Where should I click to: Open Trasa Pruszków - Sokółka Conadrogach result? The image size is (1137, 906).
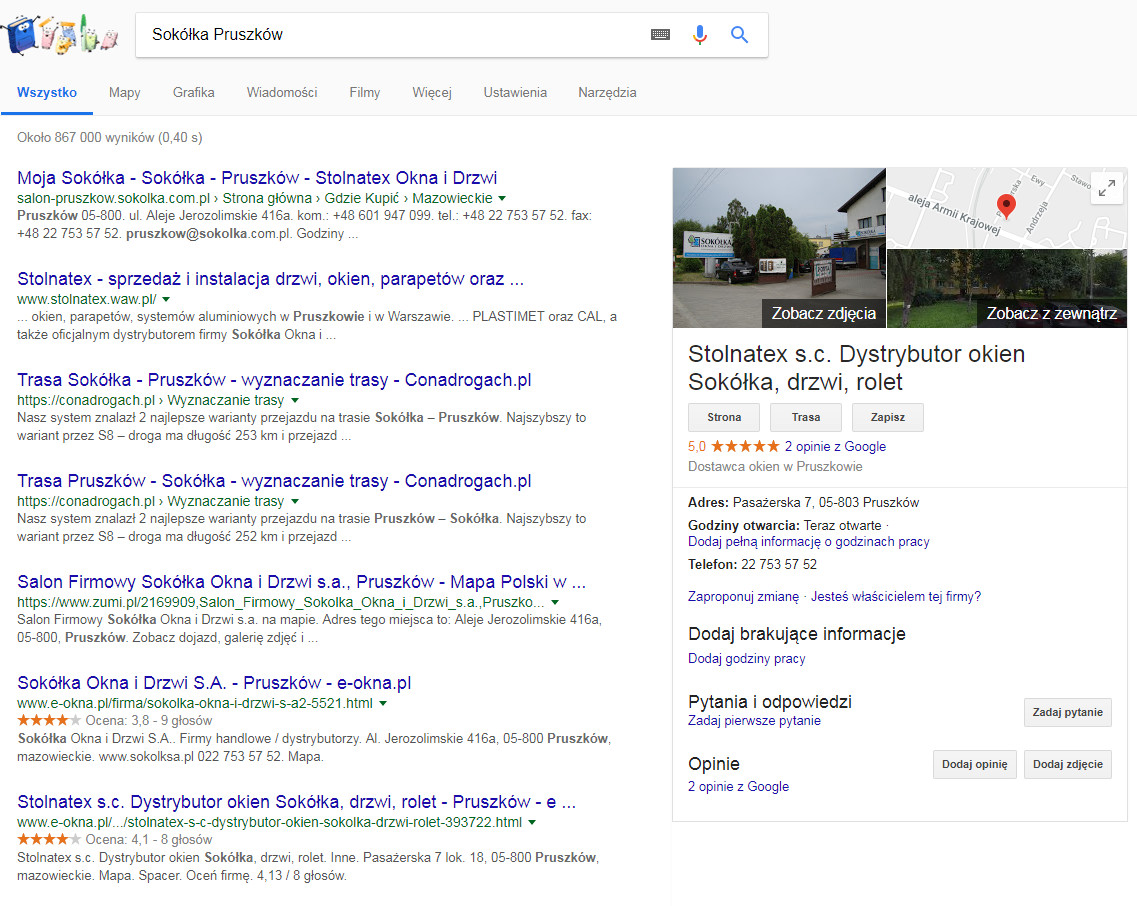coord(274,481)
